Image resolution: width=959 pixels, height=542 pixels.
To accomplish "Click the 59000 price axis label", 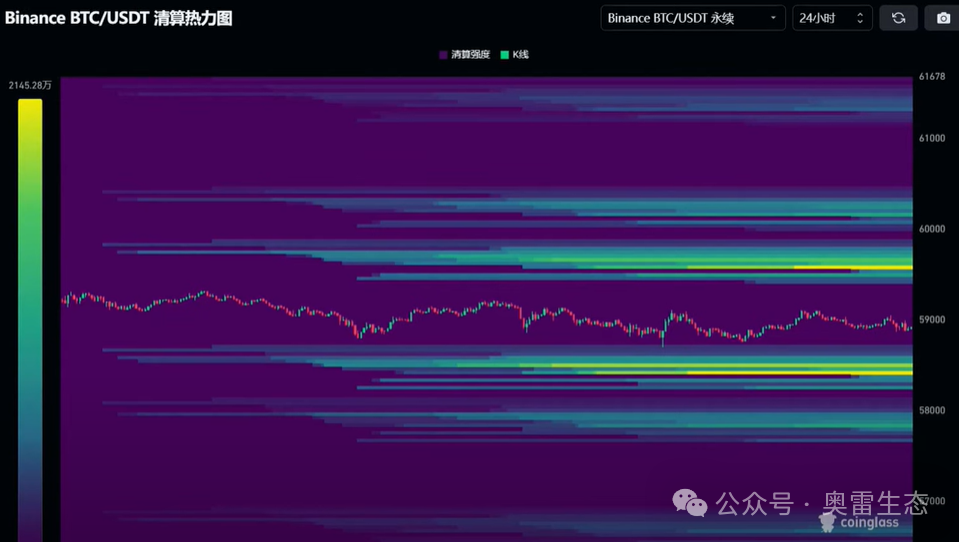I will tap(931, 319).
